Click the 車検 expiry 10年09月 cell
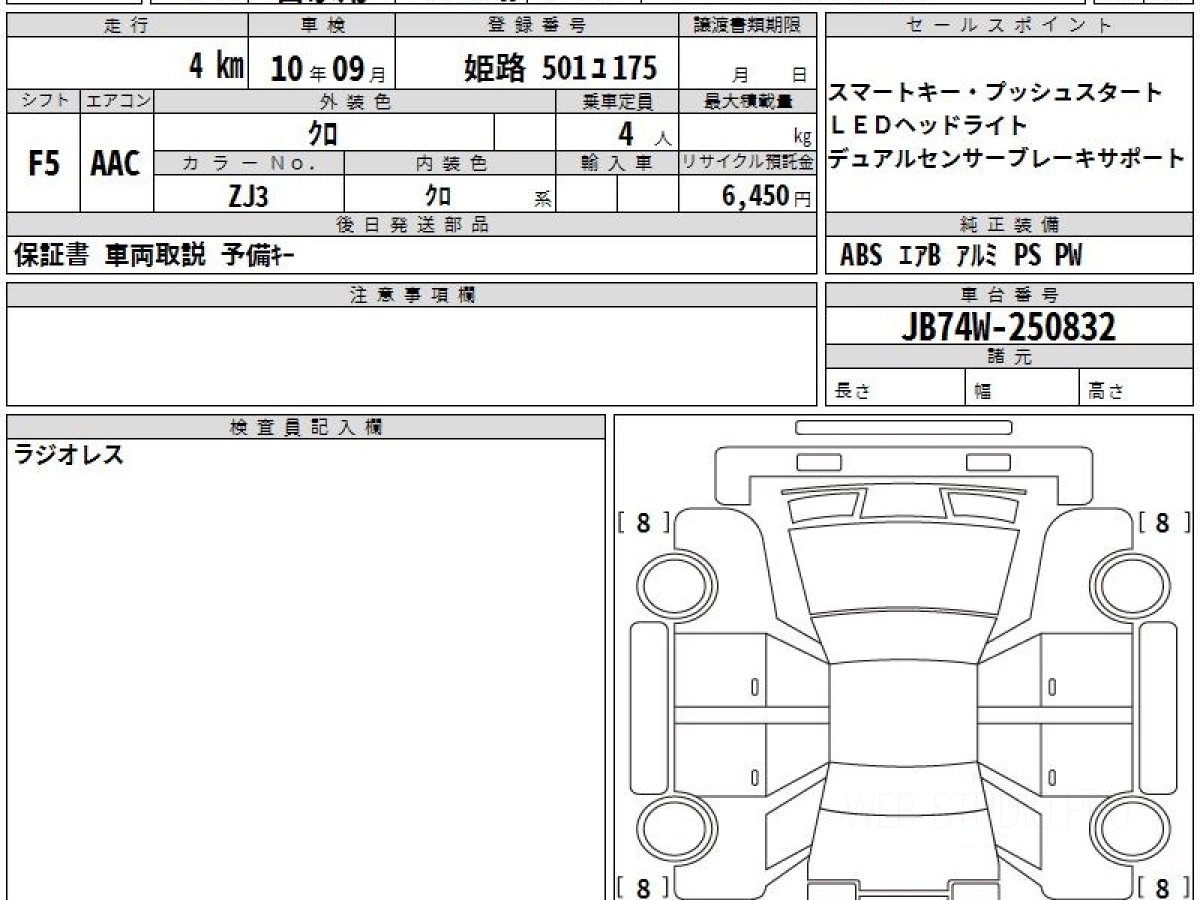 coord(321,67)
